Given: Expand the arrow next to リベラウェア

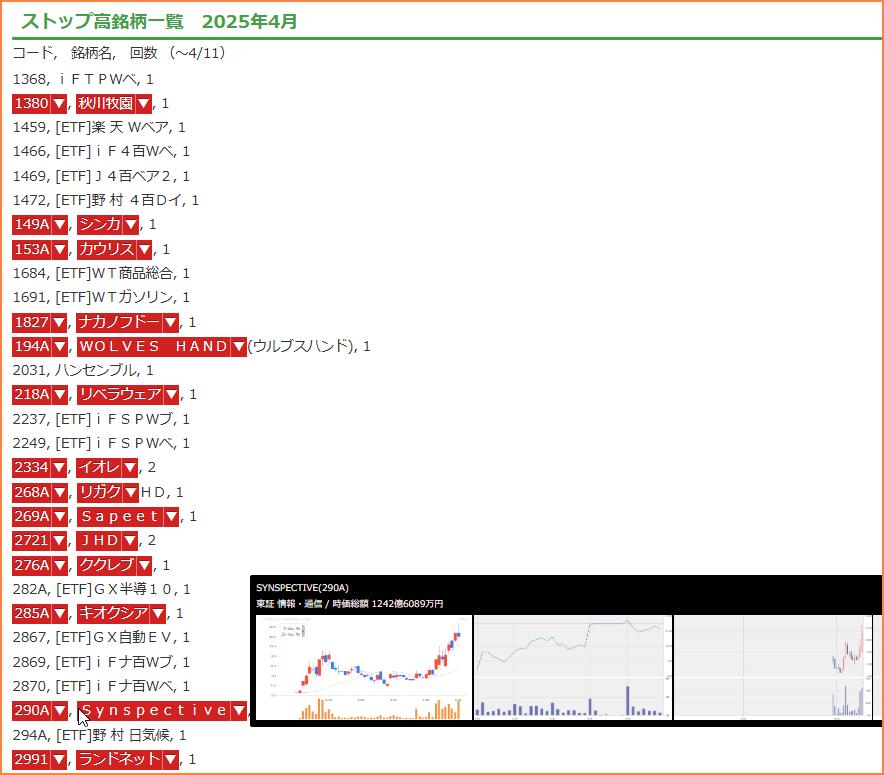Looking at the screenshot, I should (x=171, y=395).
